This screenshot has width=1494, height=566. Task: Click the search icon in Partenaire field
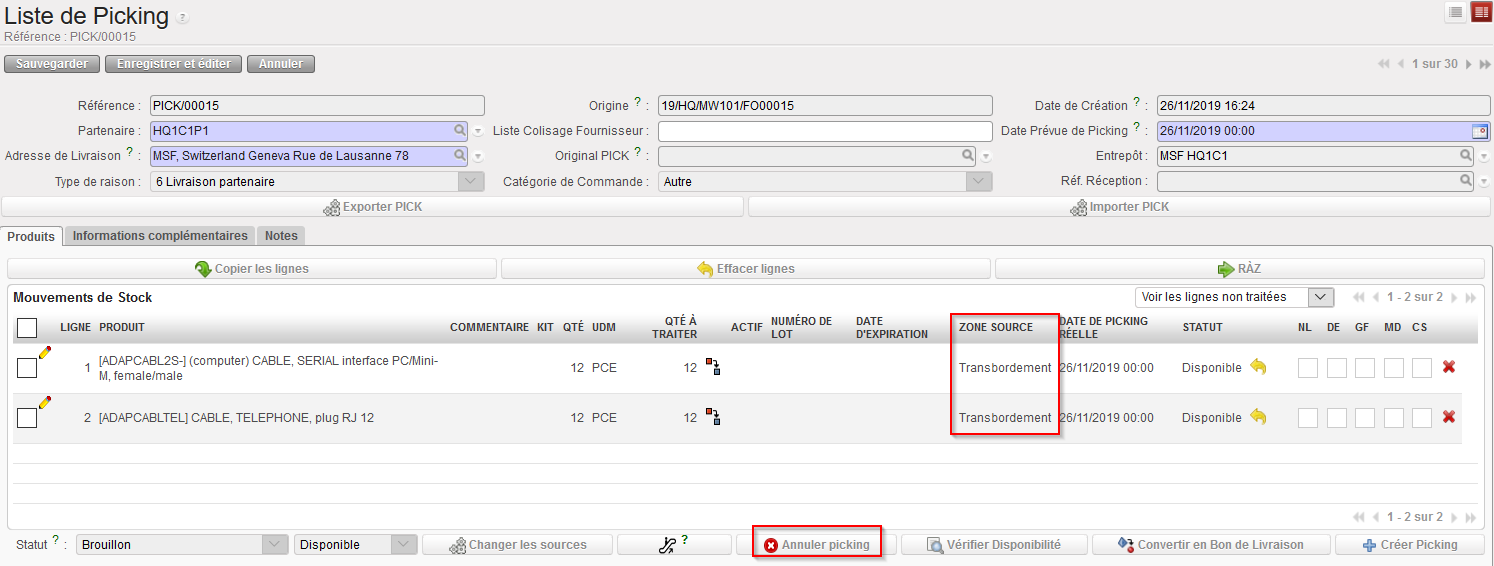click(x=460, y=130)
